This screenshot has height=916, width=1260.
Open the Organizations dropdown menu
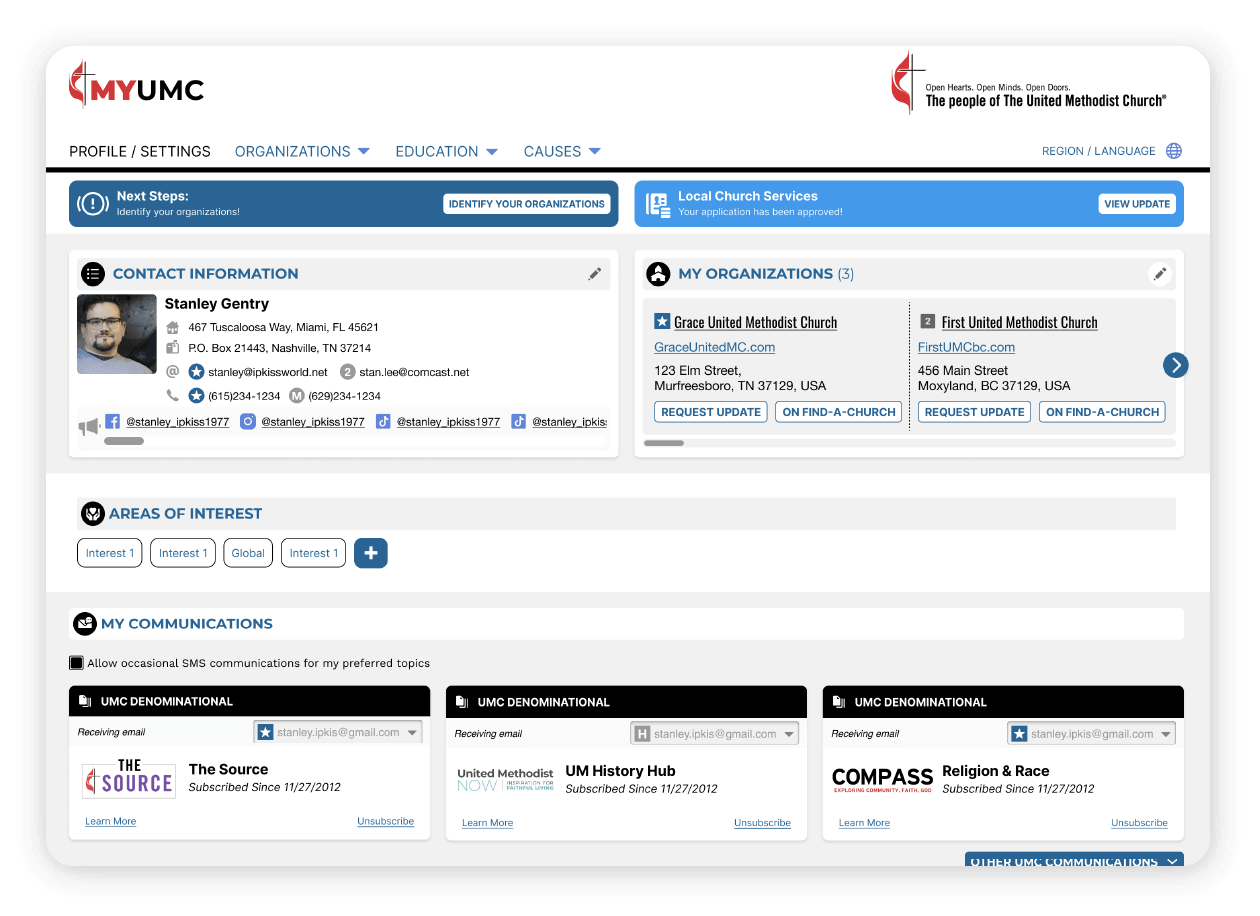(x=302, y=150)
